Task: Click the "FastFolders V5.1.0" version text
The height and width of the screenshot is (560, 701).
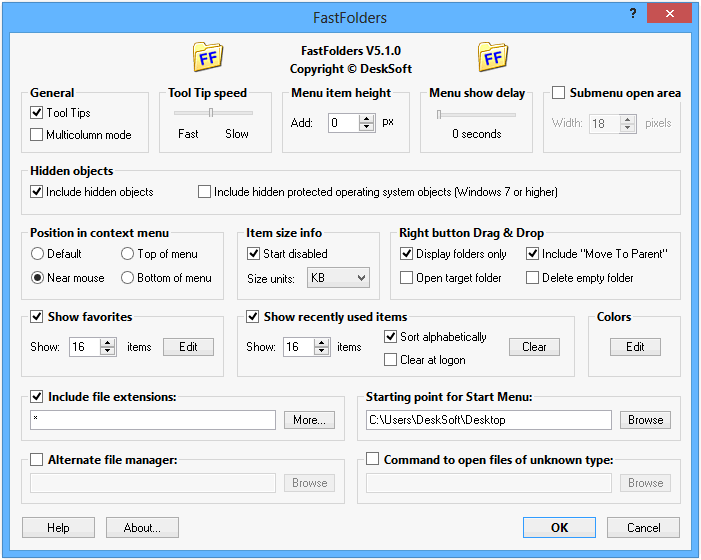Action: click(351, 51)
